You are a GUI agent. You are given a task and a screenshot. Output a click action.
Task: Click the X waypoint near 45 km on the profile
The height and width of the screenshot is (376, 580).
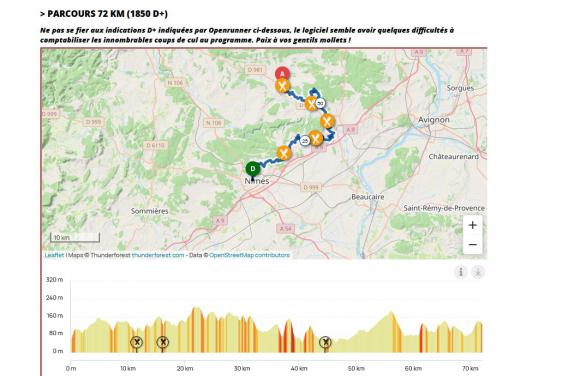[x=325, y=342]
